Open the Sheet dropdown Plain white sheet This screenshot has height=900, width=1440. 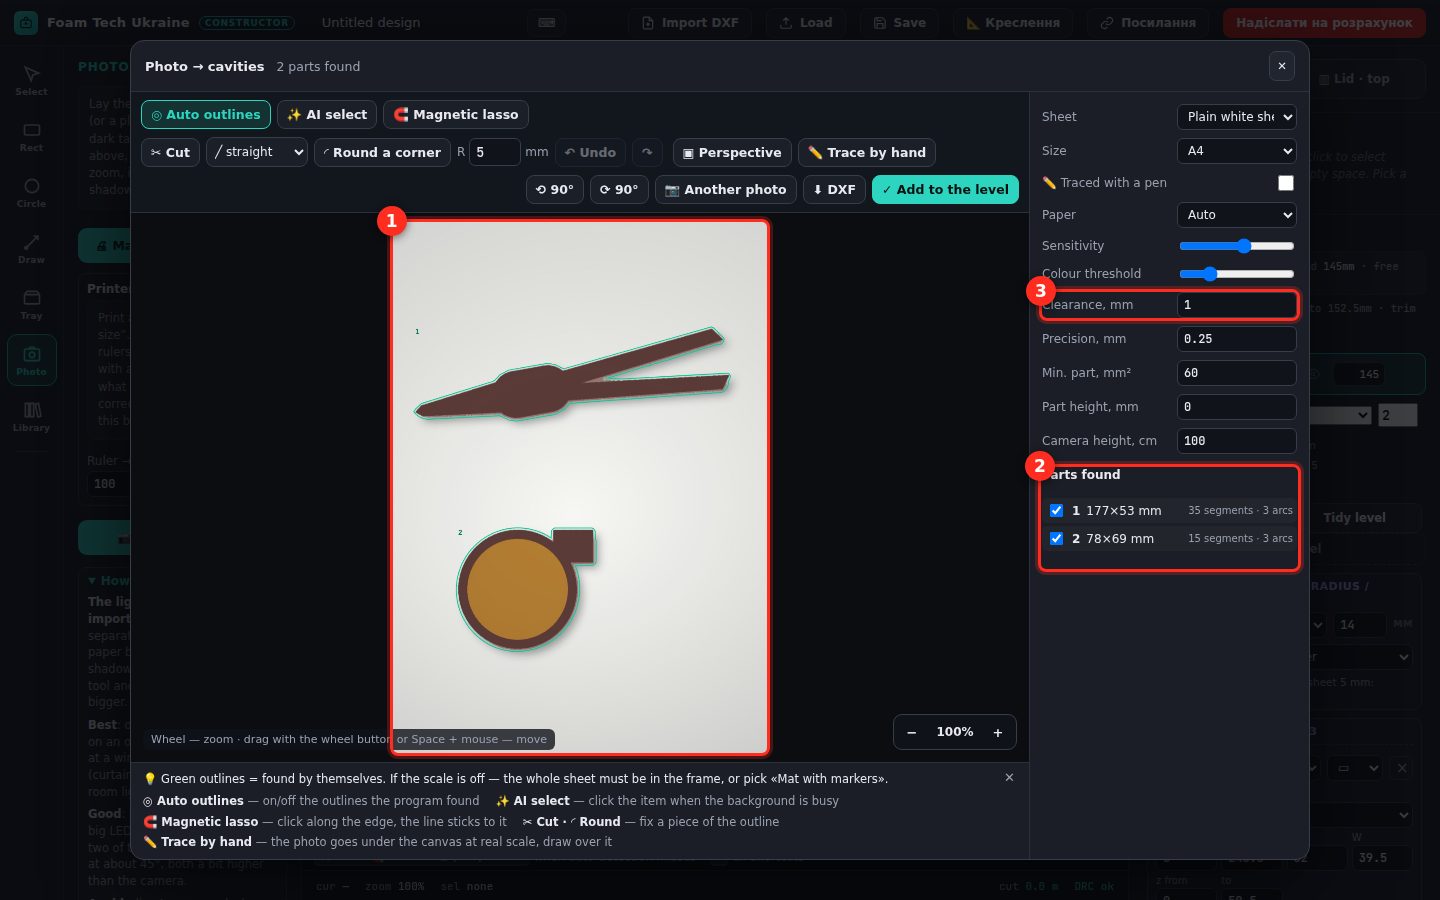[x=1237, y=117]
